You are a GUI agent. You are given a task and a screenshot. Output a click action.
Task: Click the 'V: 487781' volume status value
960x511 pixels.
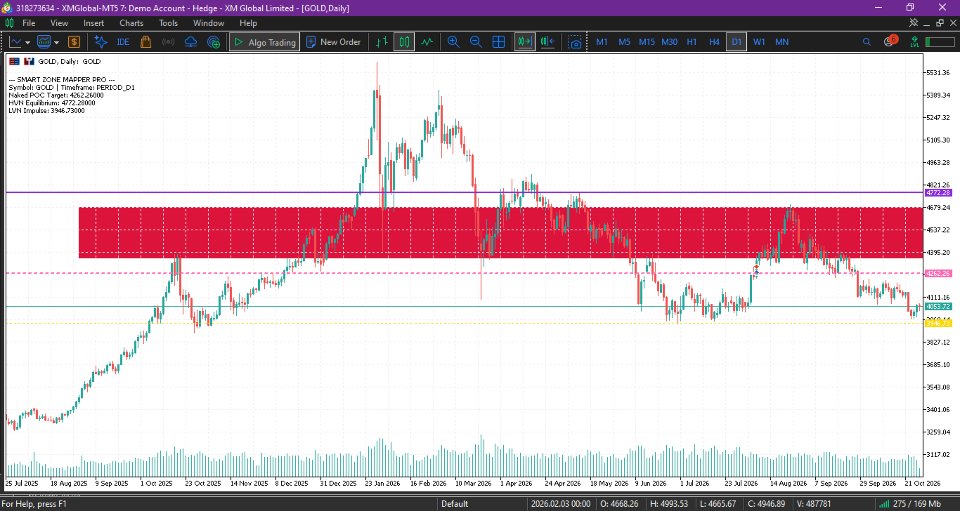click(x=813, y=504)
